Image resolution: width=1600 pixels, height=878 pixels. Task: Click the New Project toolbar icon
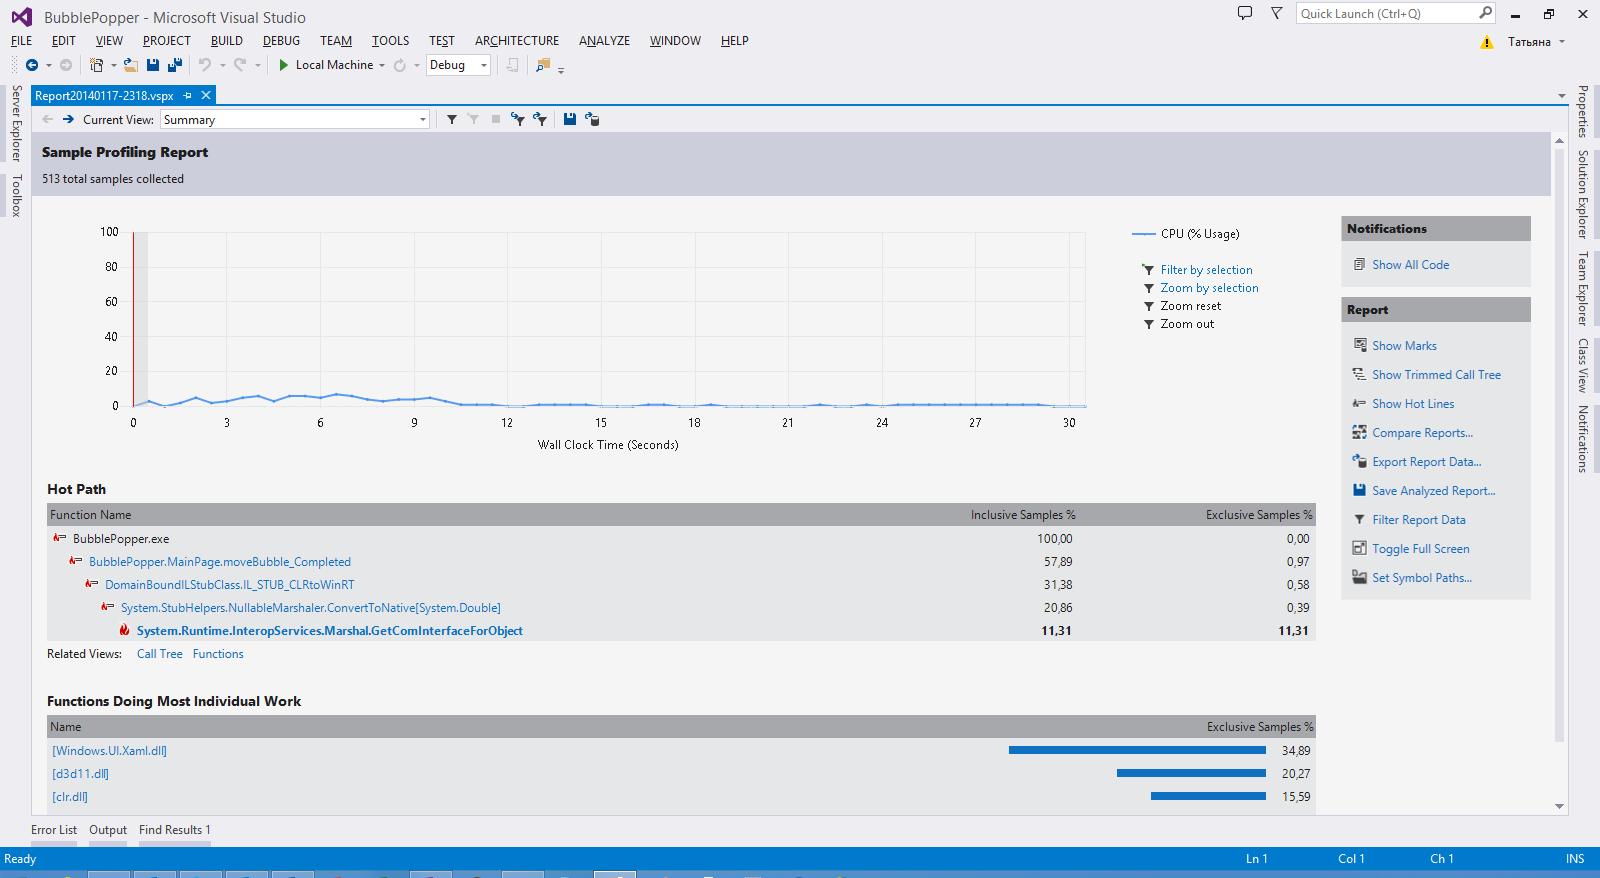(96, 65)
